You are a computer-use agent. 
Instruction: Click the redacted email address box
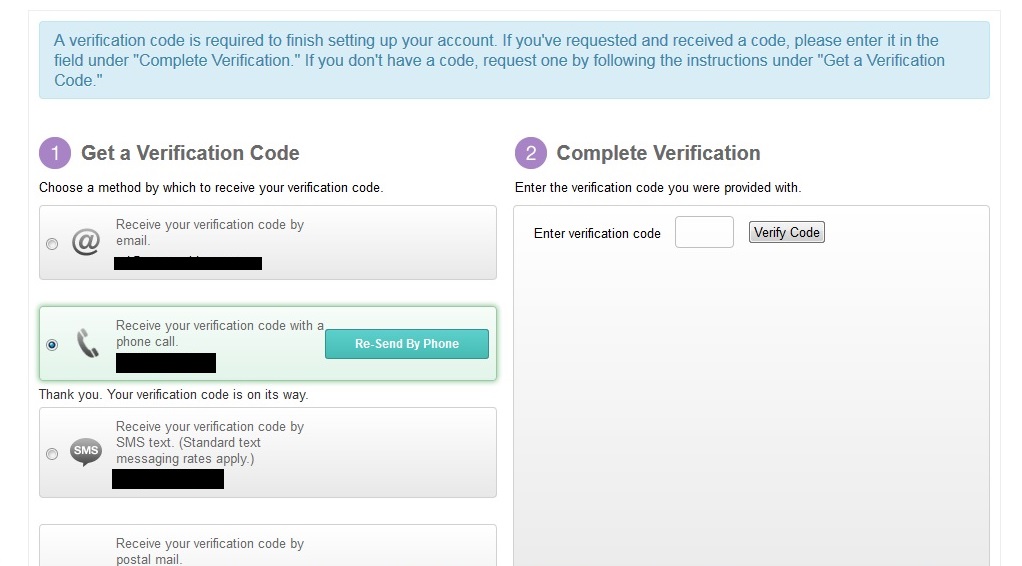188,263
